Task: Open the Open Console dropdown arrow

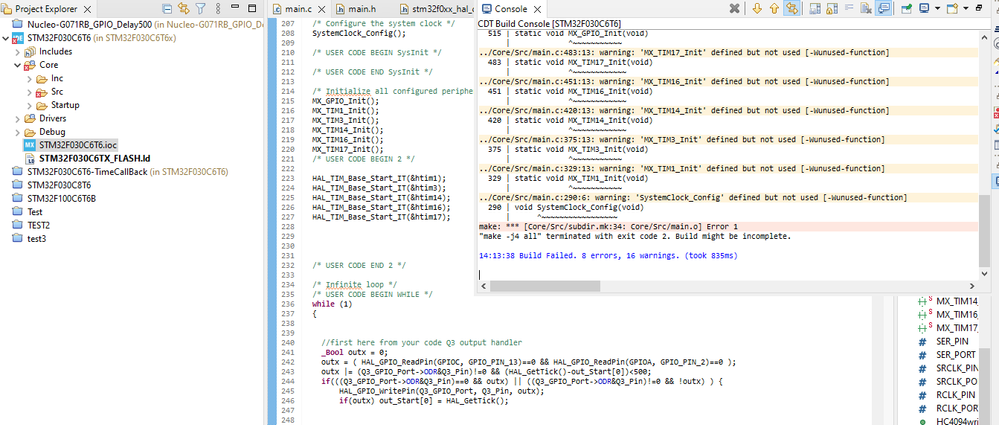Action: click(967, 8)
